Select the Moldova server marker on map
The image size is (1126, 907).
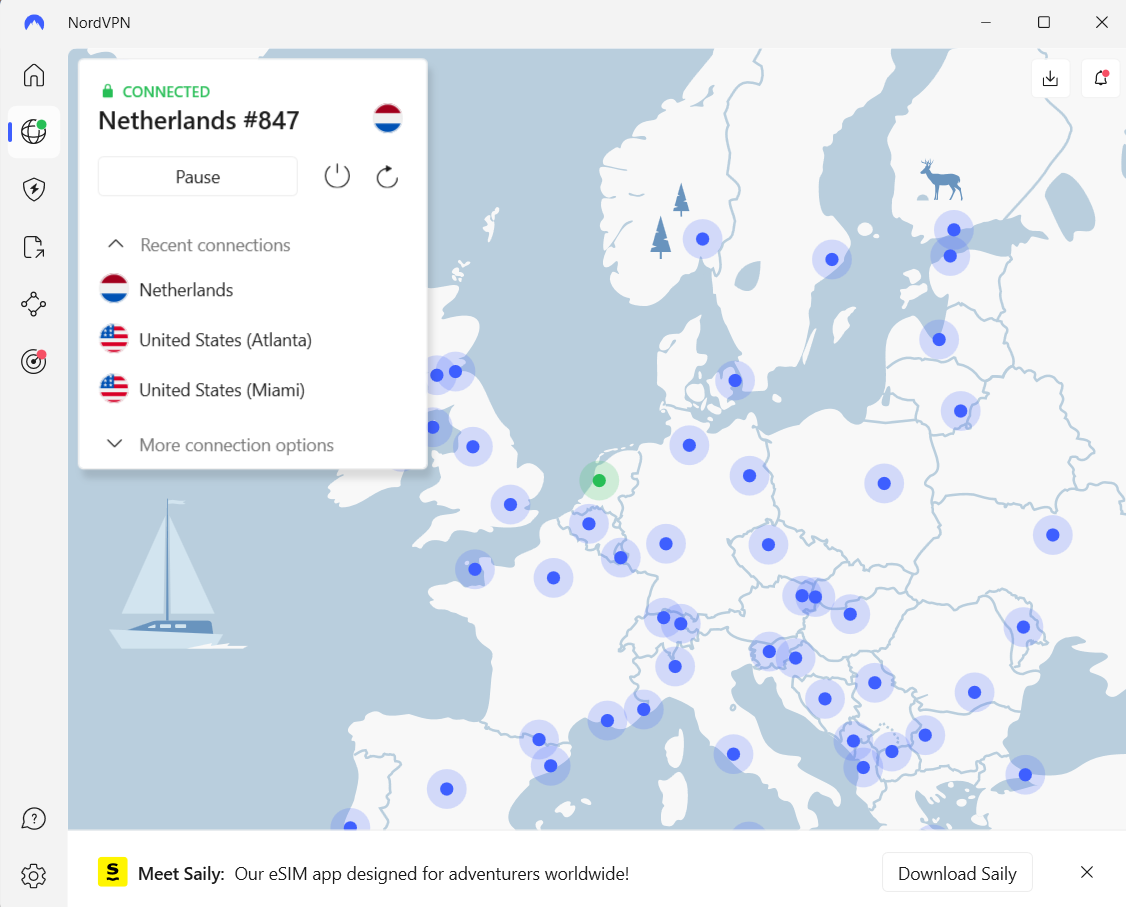1023,627
